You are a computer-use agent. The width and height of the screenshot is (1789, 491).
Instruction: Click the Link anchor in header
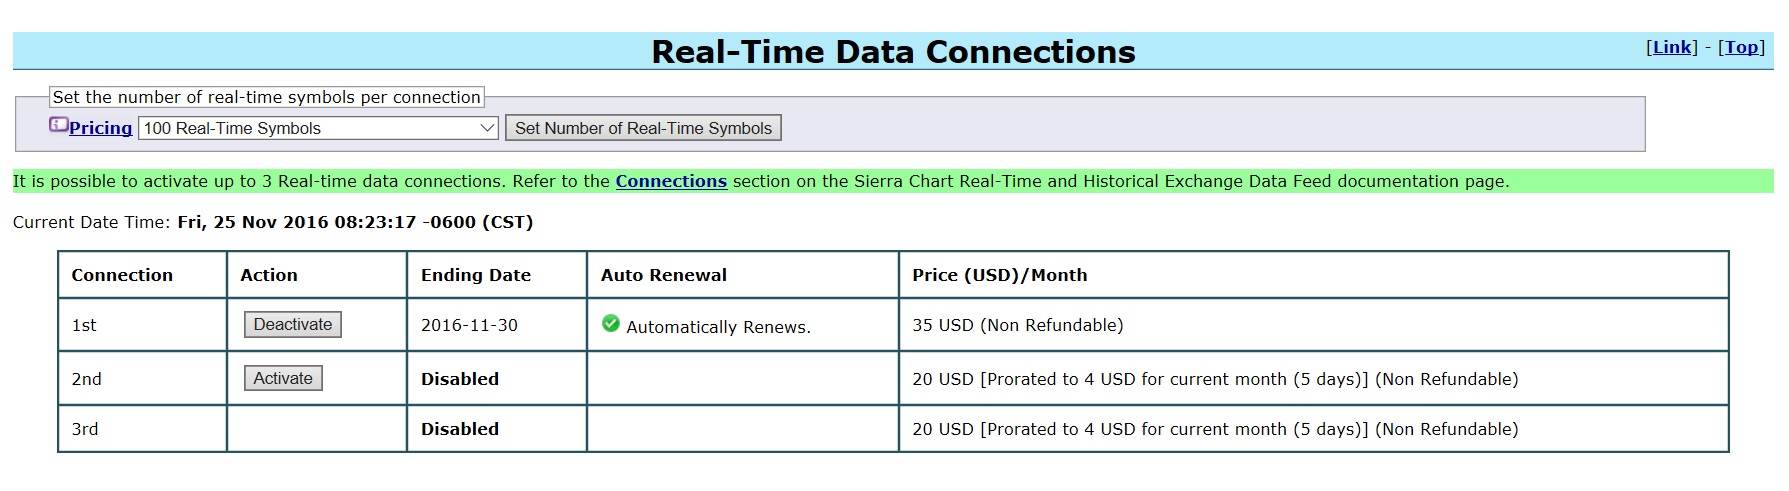coord(1672,47)
